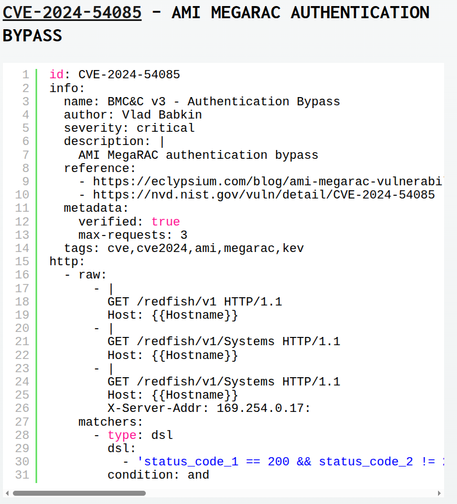Click the scroll-left arrow of the code block
The height and width of the screenshot is (504, 457).
point(7,493)
